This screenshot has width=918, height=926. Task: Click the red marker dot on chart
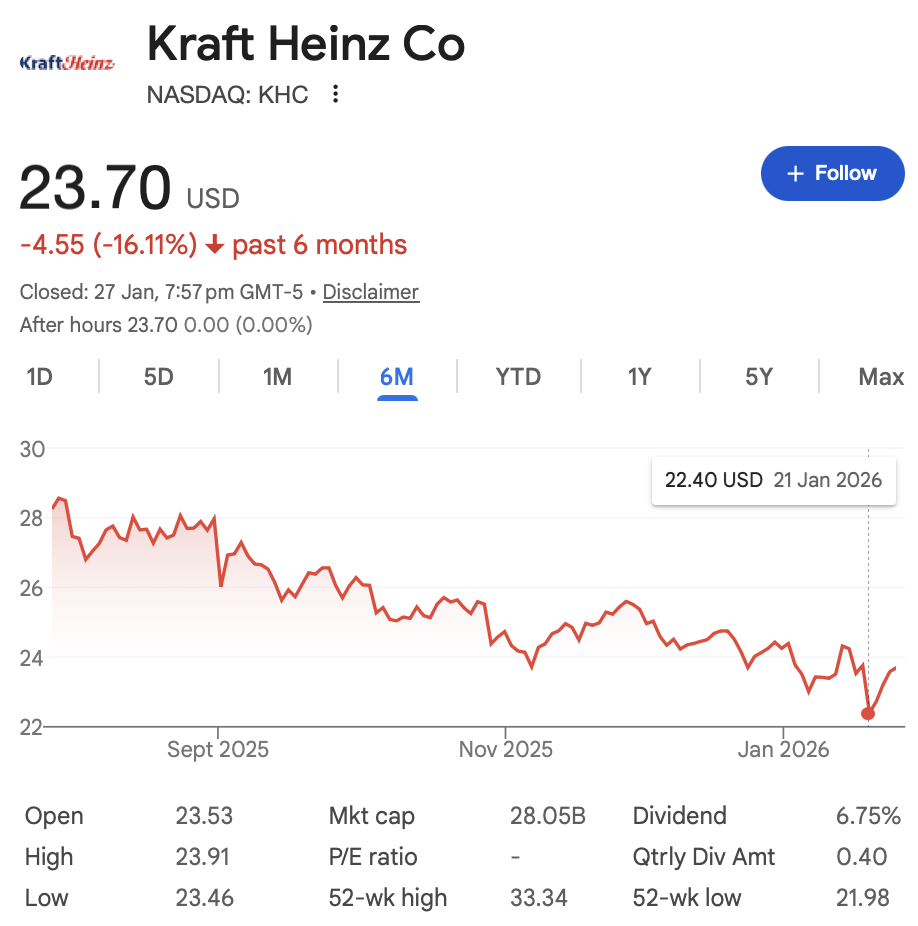point(868,713)
